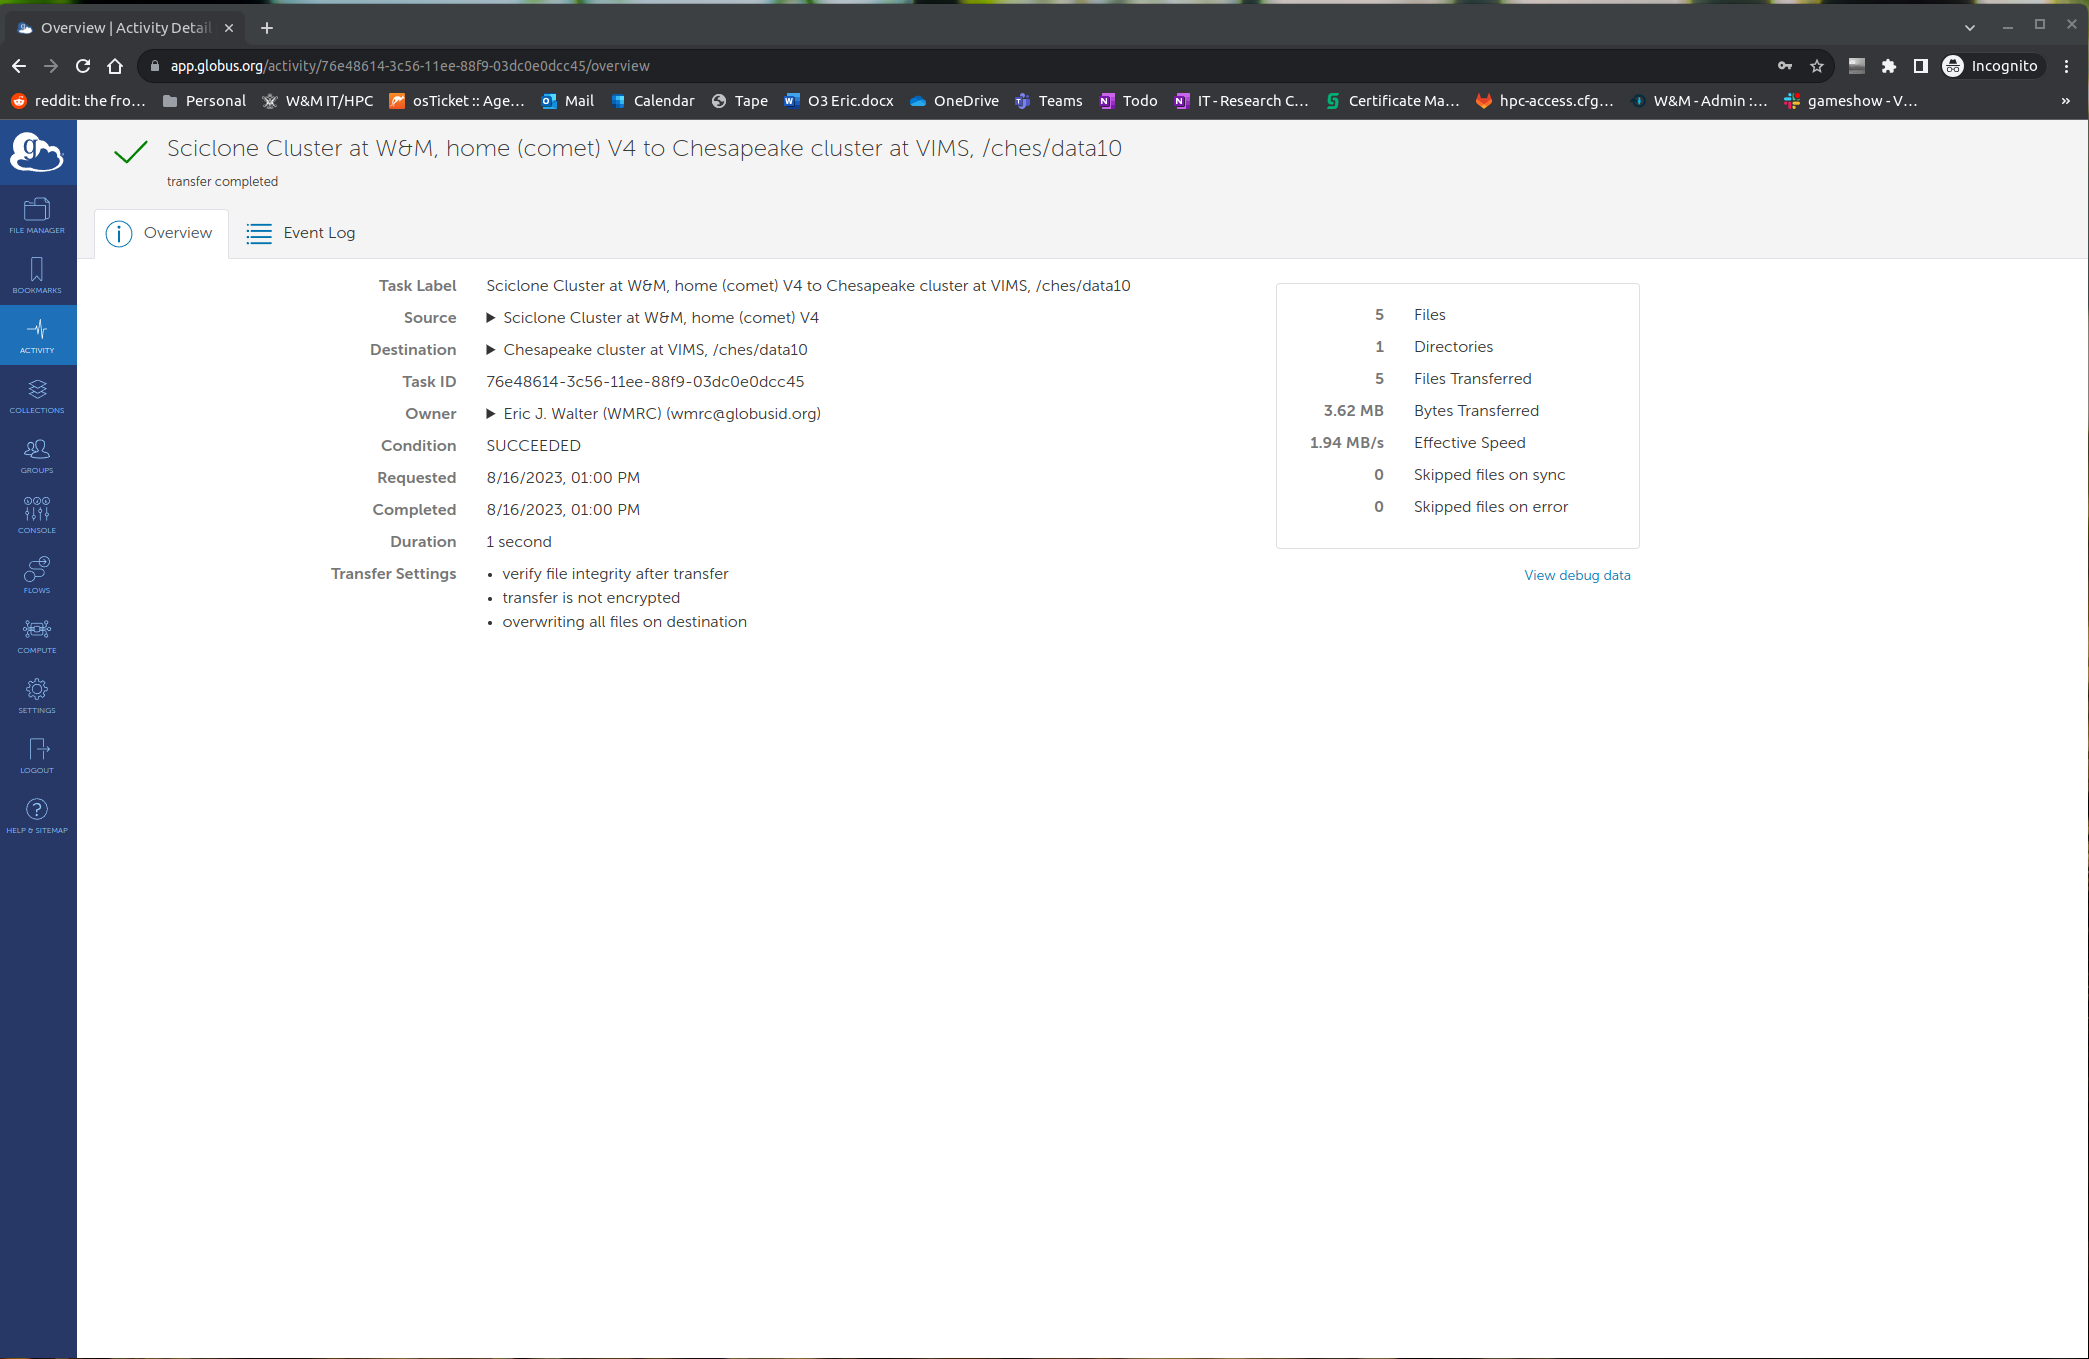Open the Compute sidebar icon
Image resolution: width=2089 pixels, height=1359 pixels.
[x=37, y=635]
